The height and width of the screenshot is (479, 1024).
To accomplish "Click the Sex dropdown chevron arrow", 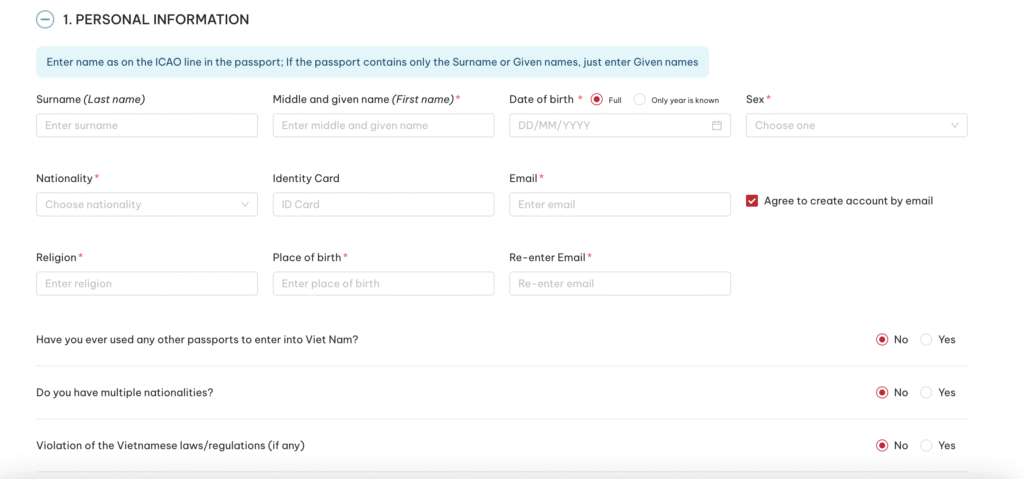I will coord(954,126).
